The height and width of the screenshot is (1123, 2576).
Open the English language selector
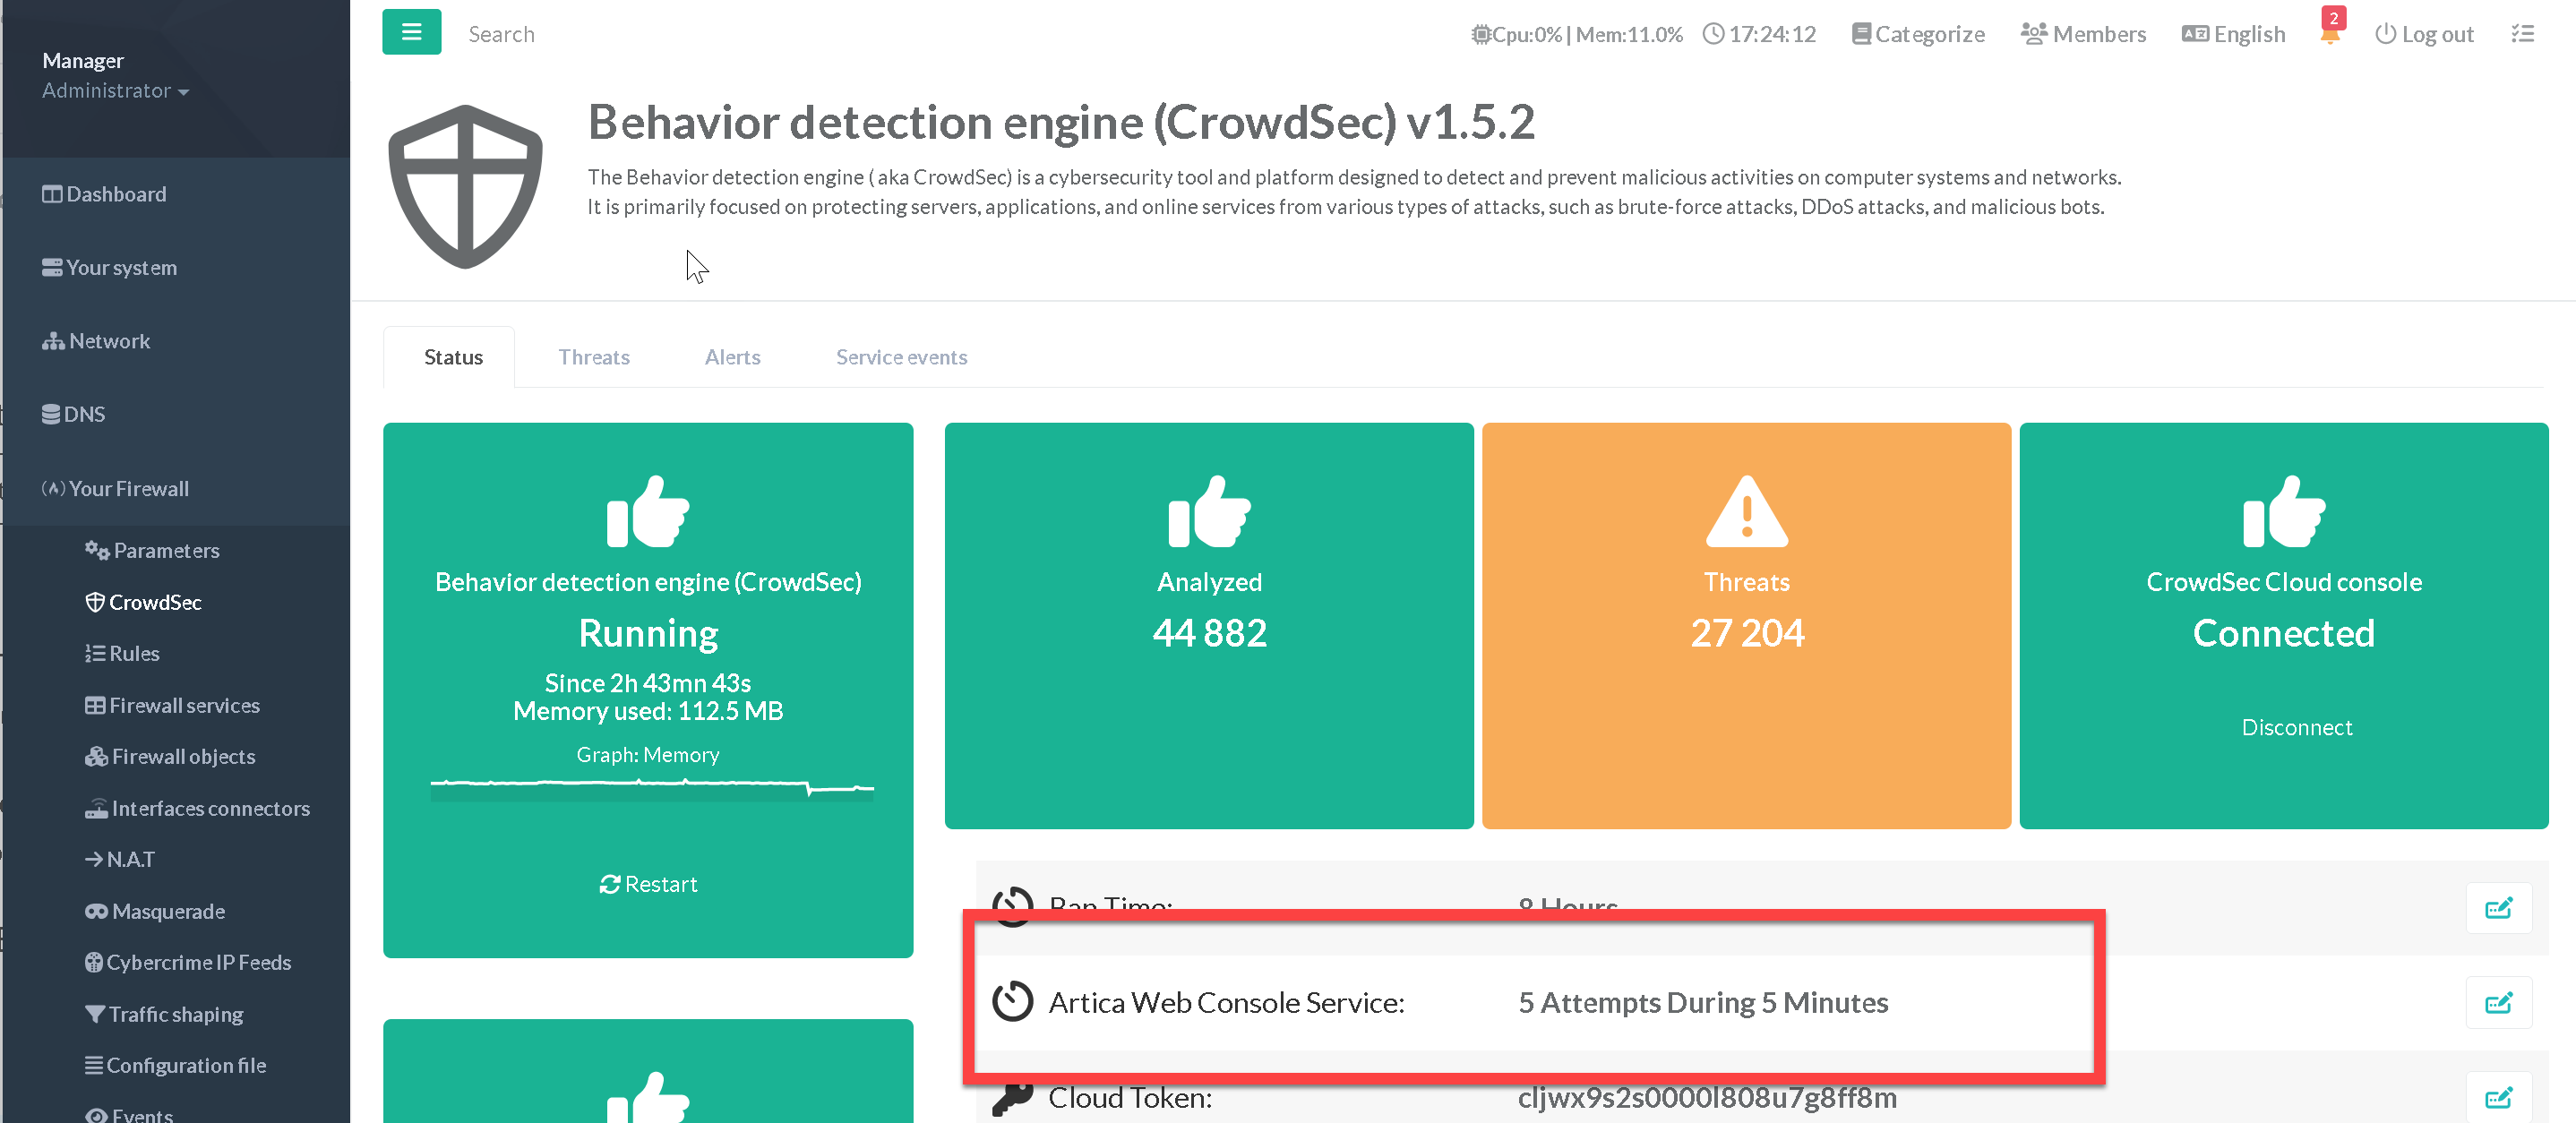pos(2234,34)
